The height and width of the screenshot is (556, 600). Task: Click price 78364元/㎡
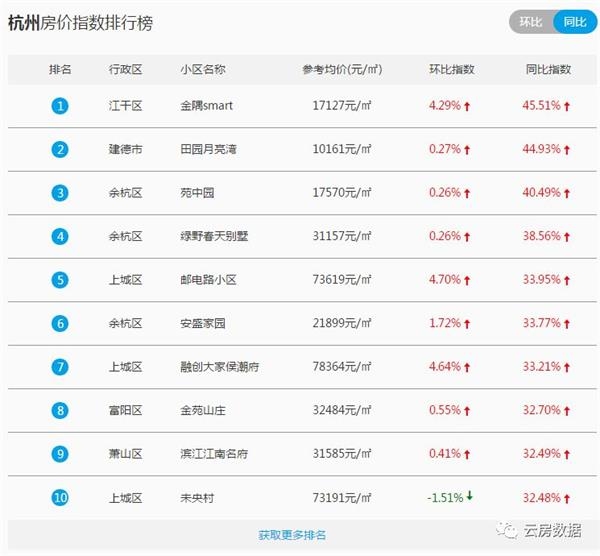tap(342, 367)
